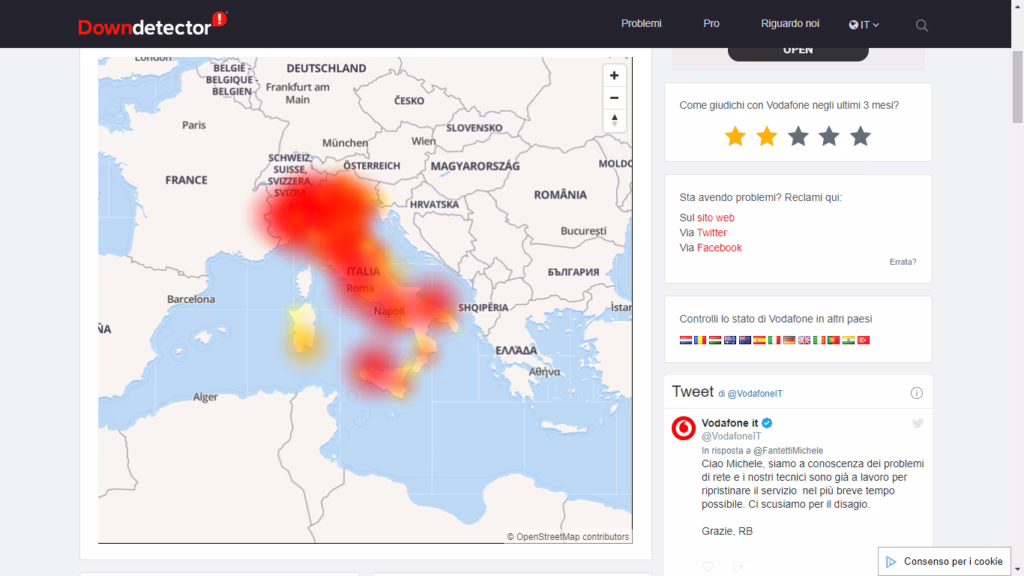Zoom in the outage map

(x=614, y=76)
